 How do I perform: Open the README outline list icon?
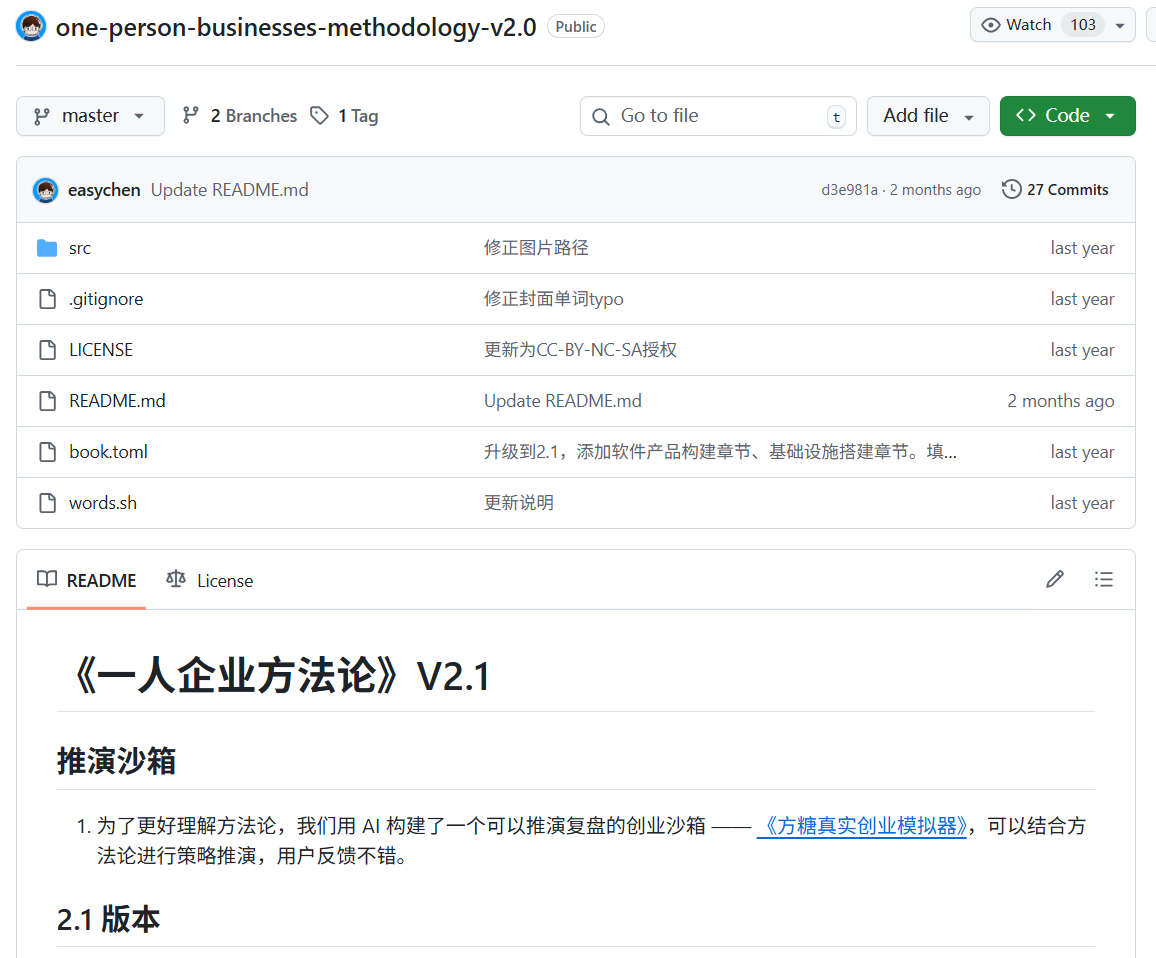1103,579
